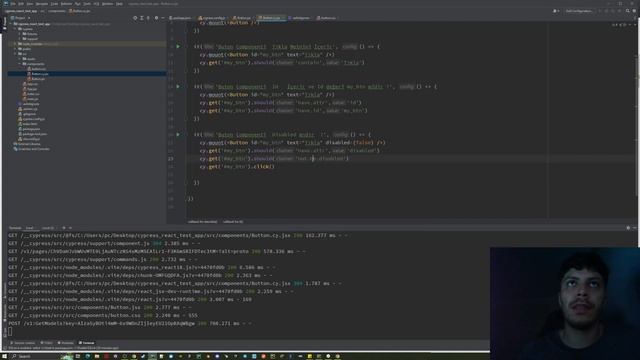Select the Local terminal session tab

(x=30, y=228)
